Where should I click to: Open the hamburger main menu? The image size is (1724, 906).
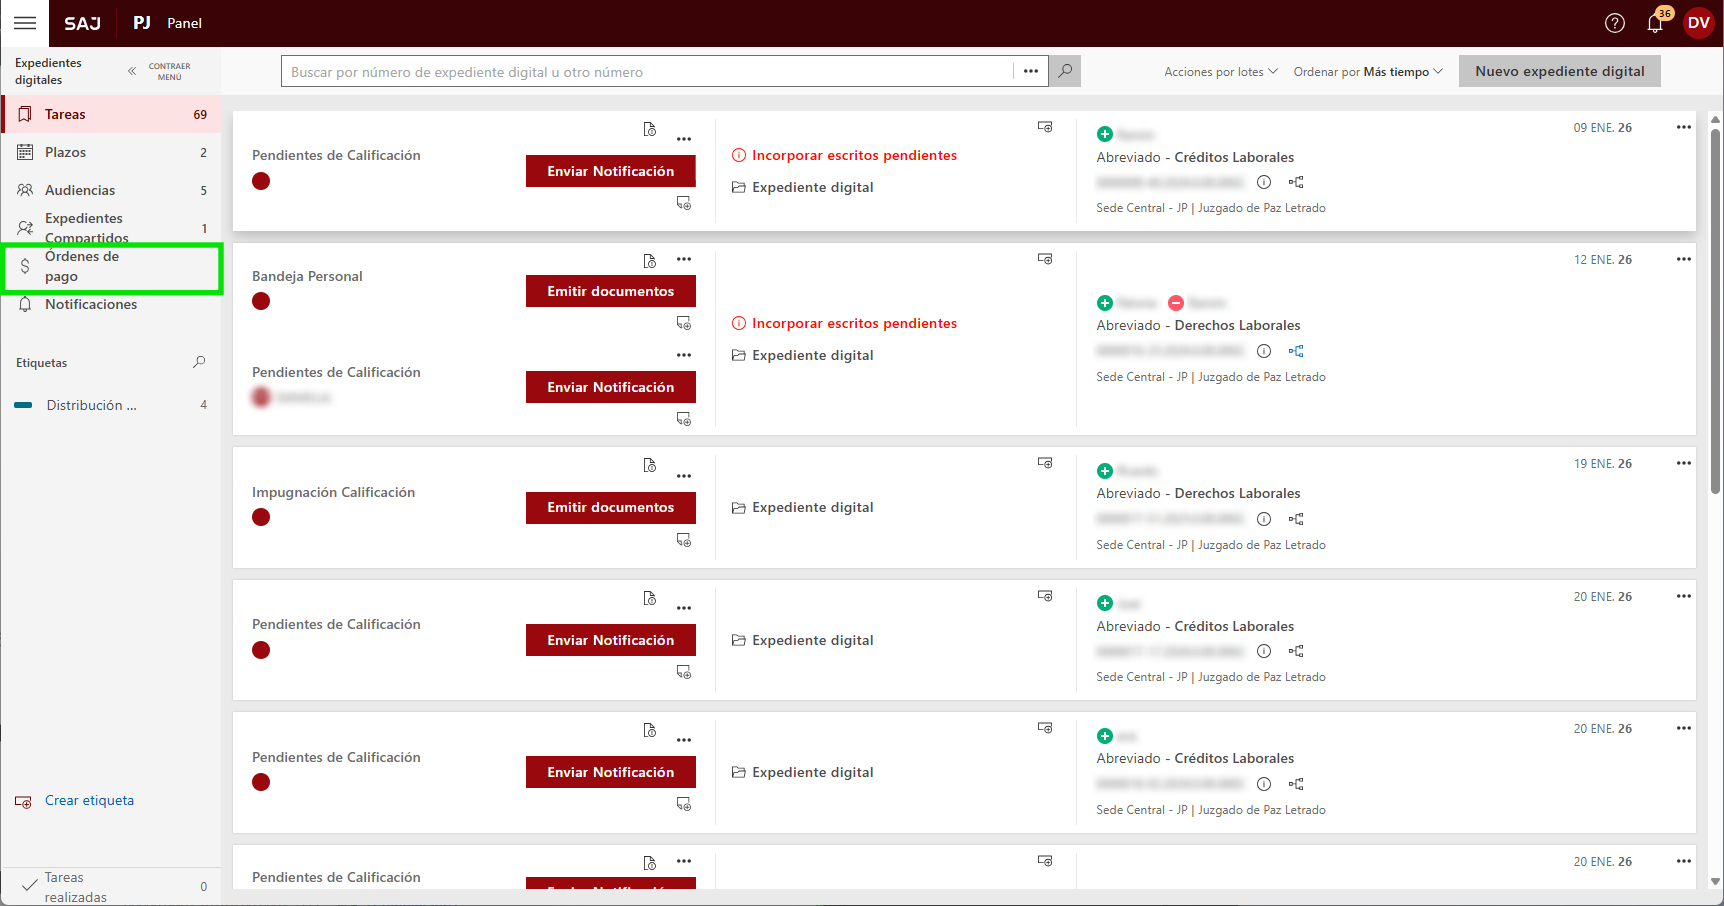25,23
